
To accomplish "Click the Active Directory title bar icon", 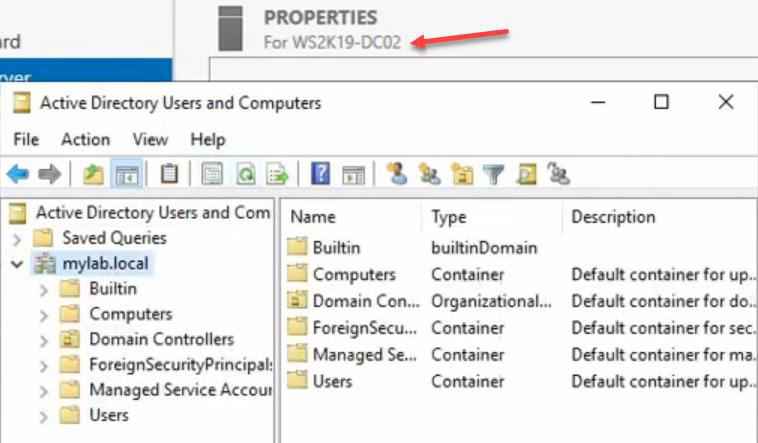I will click(21, 103).
